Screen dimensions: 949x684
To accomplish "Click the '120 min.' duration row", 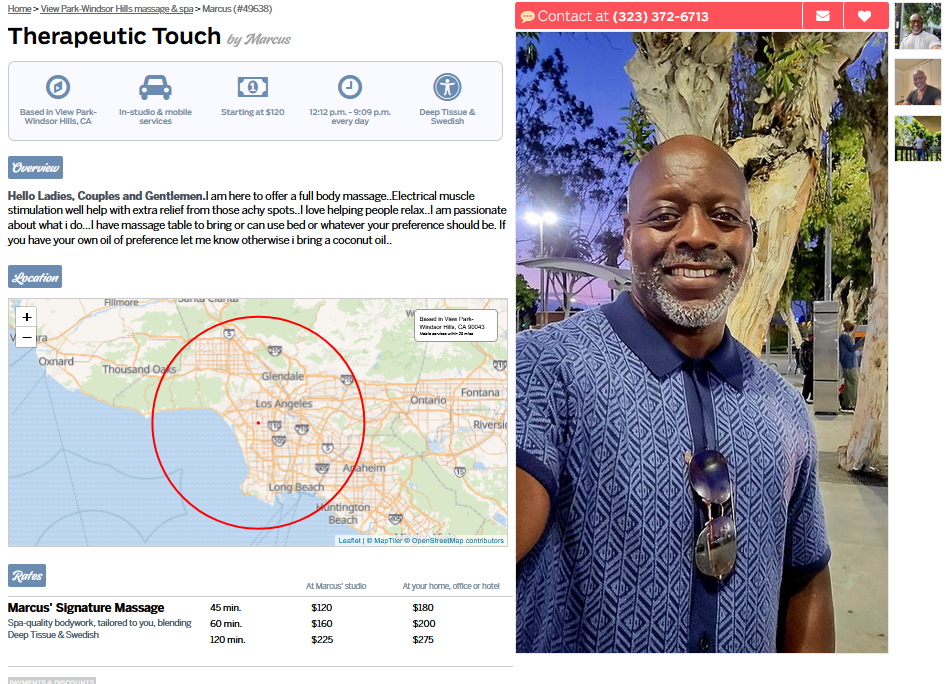I will [x=228, y=640].
